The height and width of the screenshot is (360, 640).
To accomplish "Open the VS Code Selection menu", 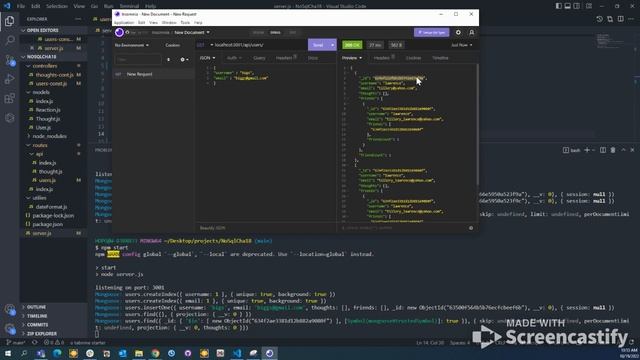I will [57, 6].
